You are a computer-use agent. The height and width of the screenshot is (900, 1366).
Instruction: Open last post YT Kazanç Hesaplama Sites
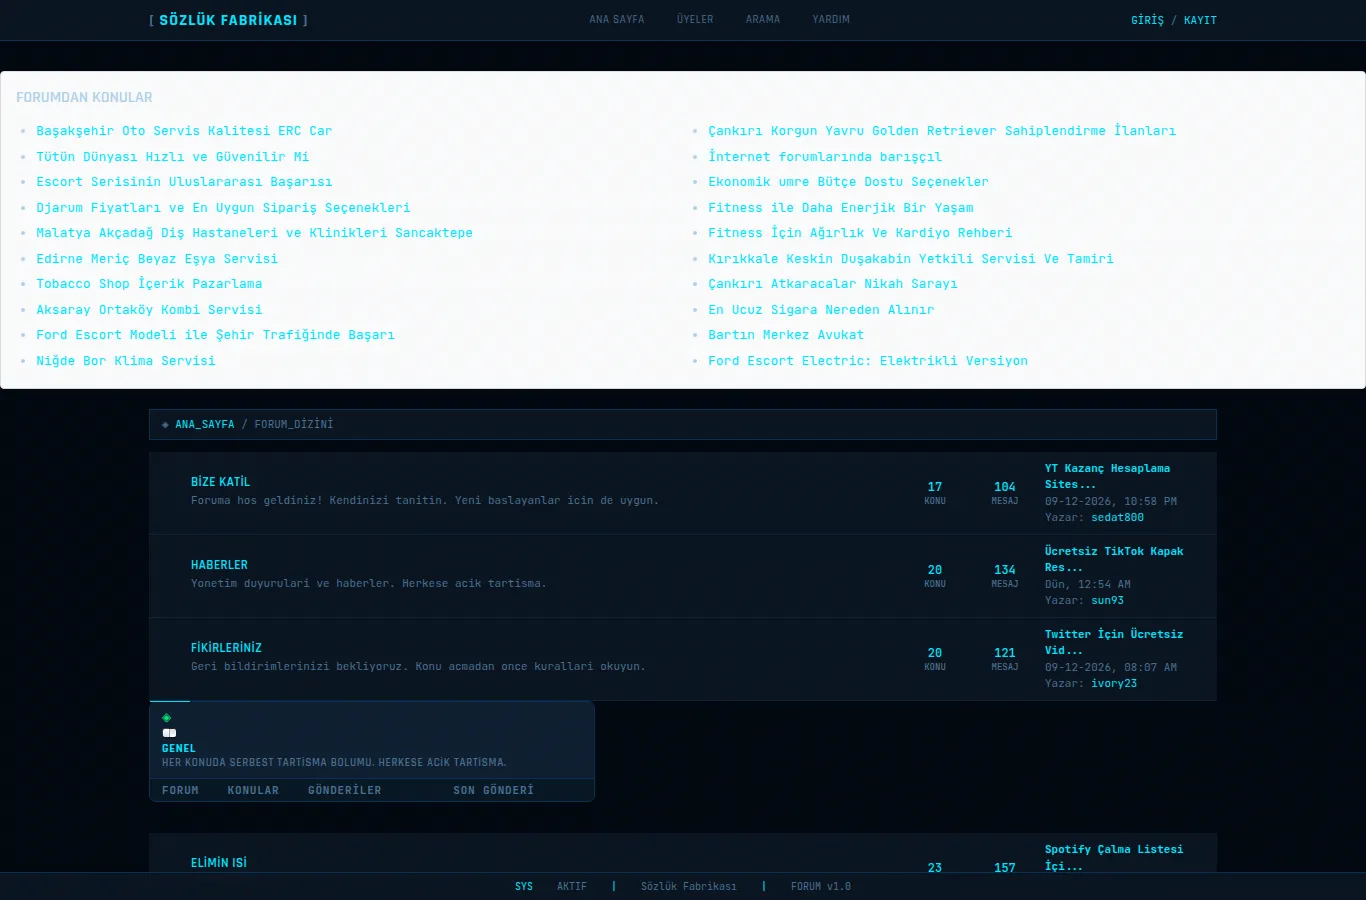1107,476
